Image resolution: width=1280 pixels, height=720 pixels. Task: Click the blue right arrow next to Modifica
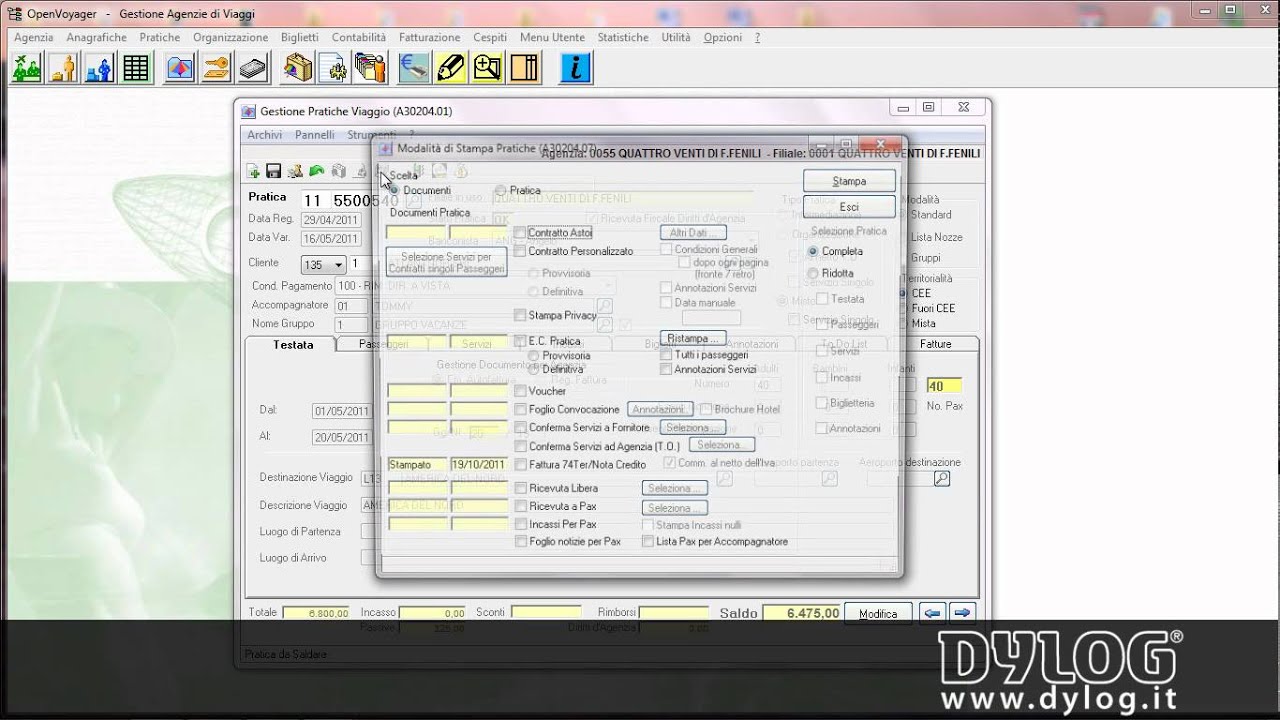tap(962, 613)
